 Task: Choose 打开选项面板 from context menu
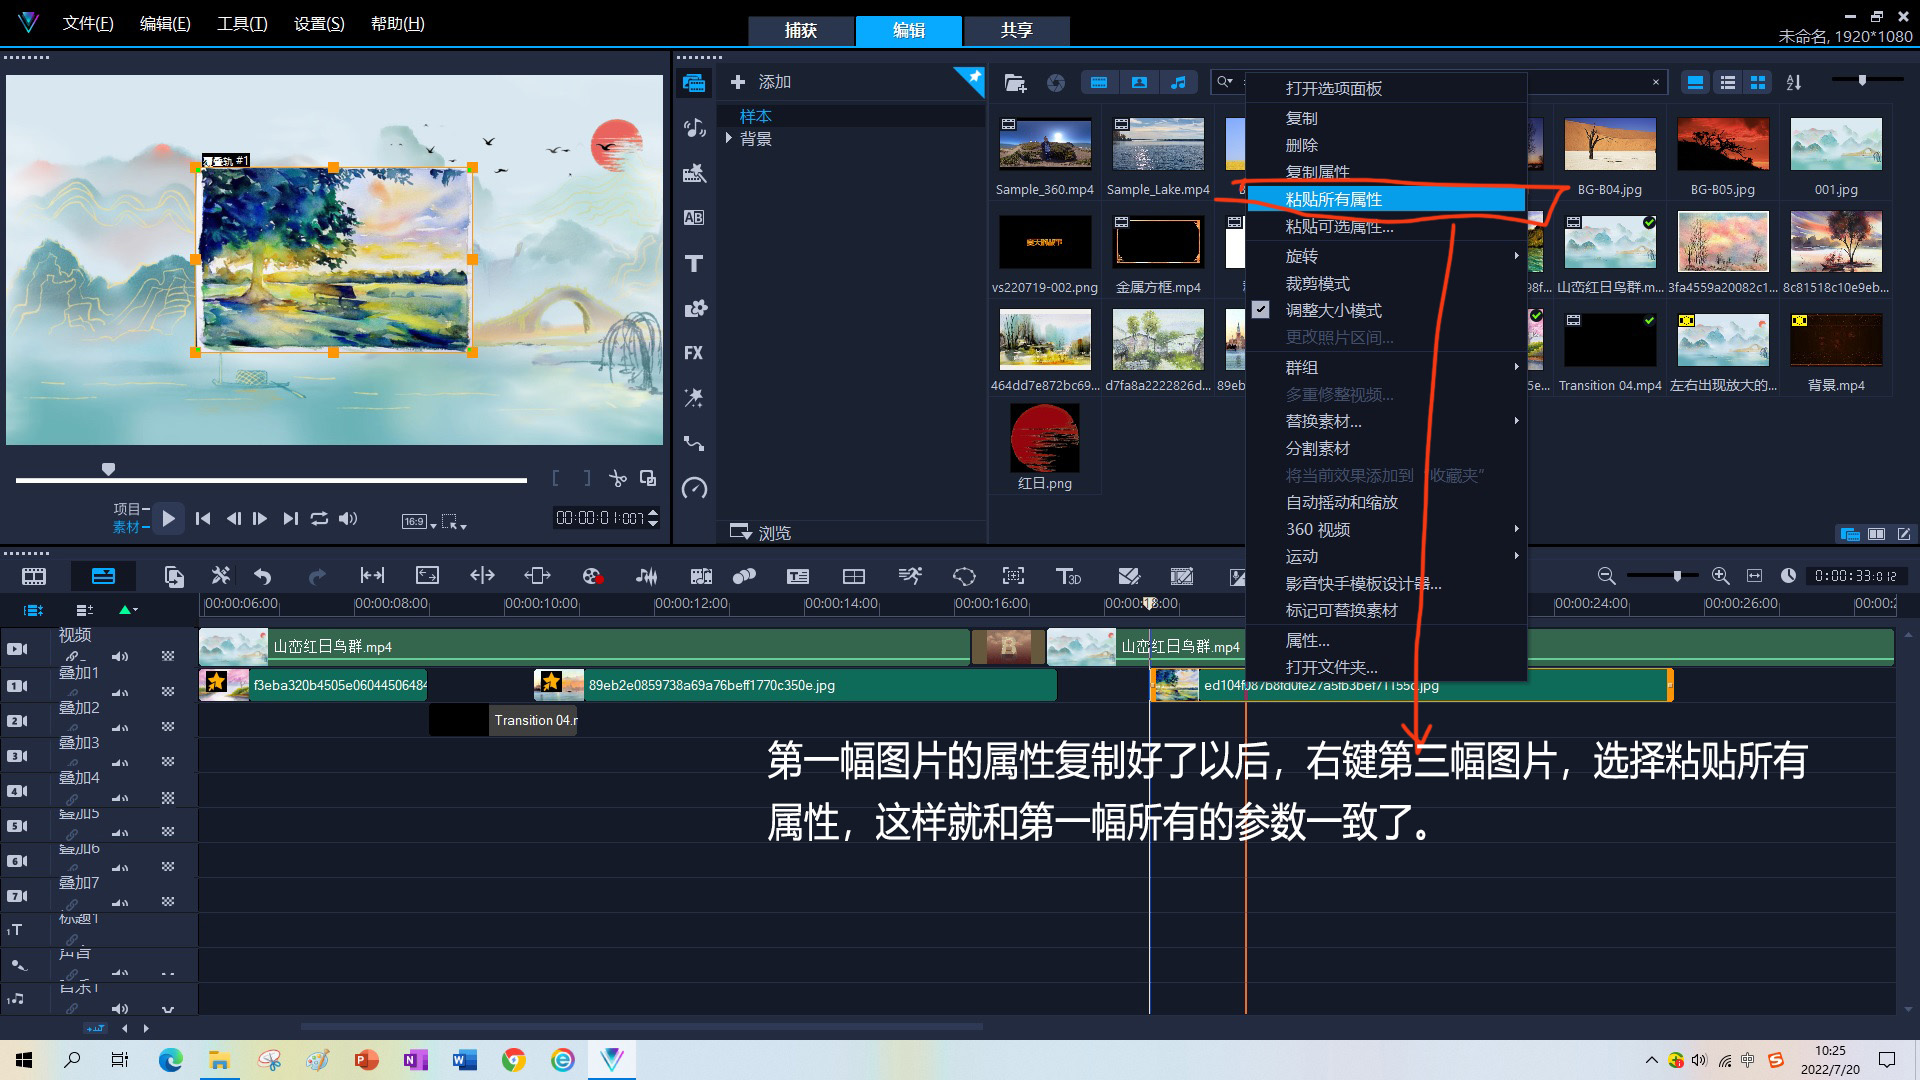1386,89
